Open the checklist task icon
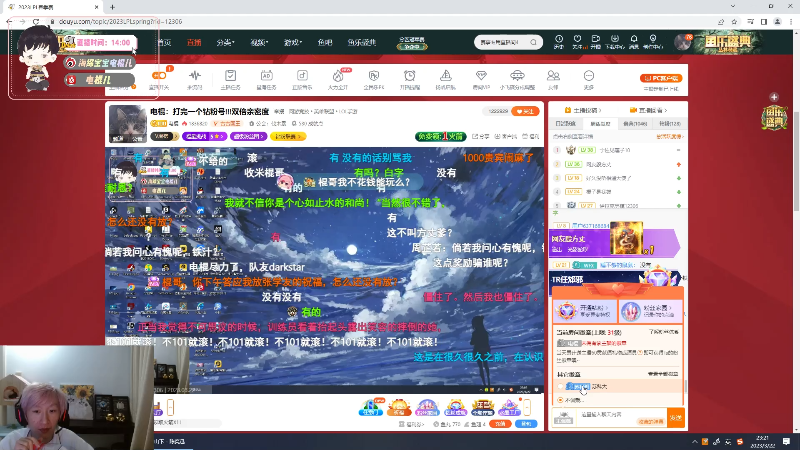The height and width of the screenshot is (450, 800). (231, 76)
